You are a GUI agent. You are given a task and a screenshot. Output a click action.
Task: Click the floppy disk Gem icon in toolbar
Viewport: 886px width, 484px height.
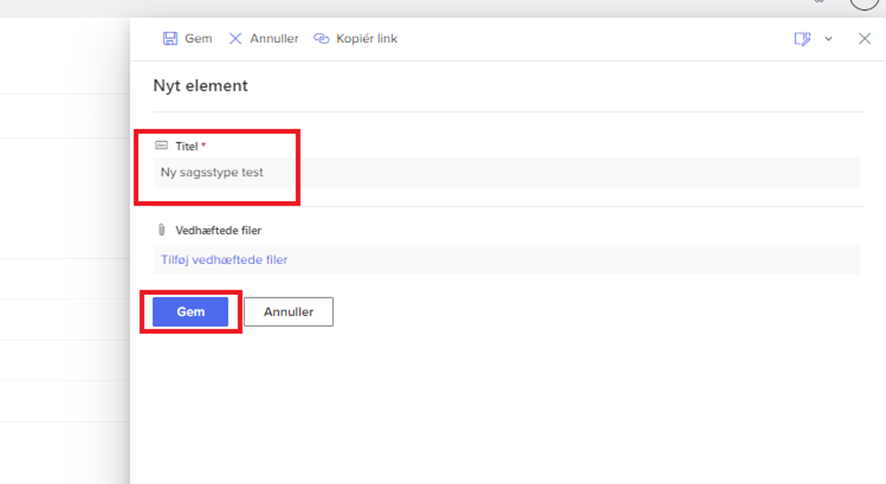pos(170,39)
